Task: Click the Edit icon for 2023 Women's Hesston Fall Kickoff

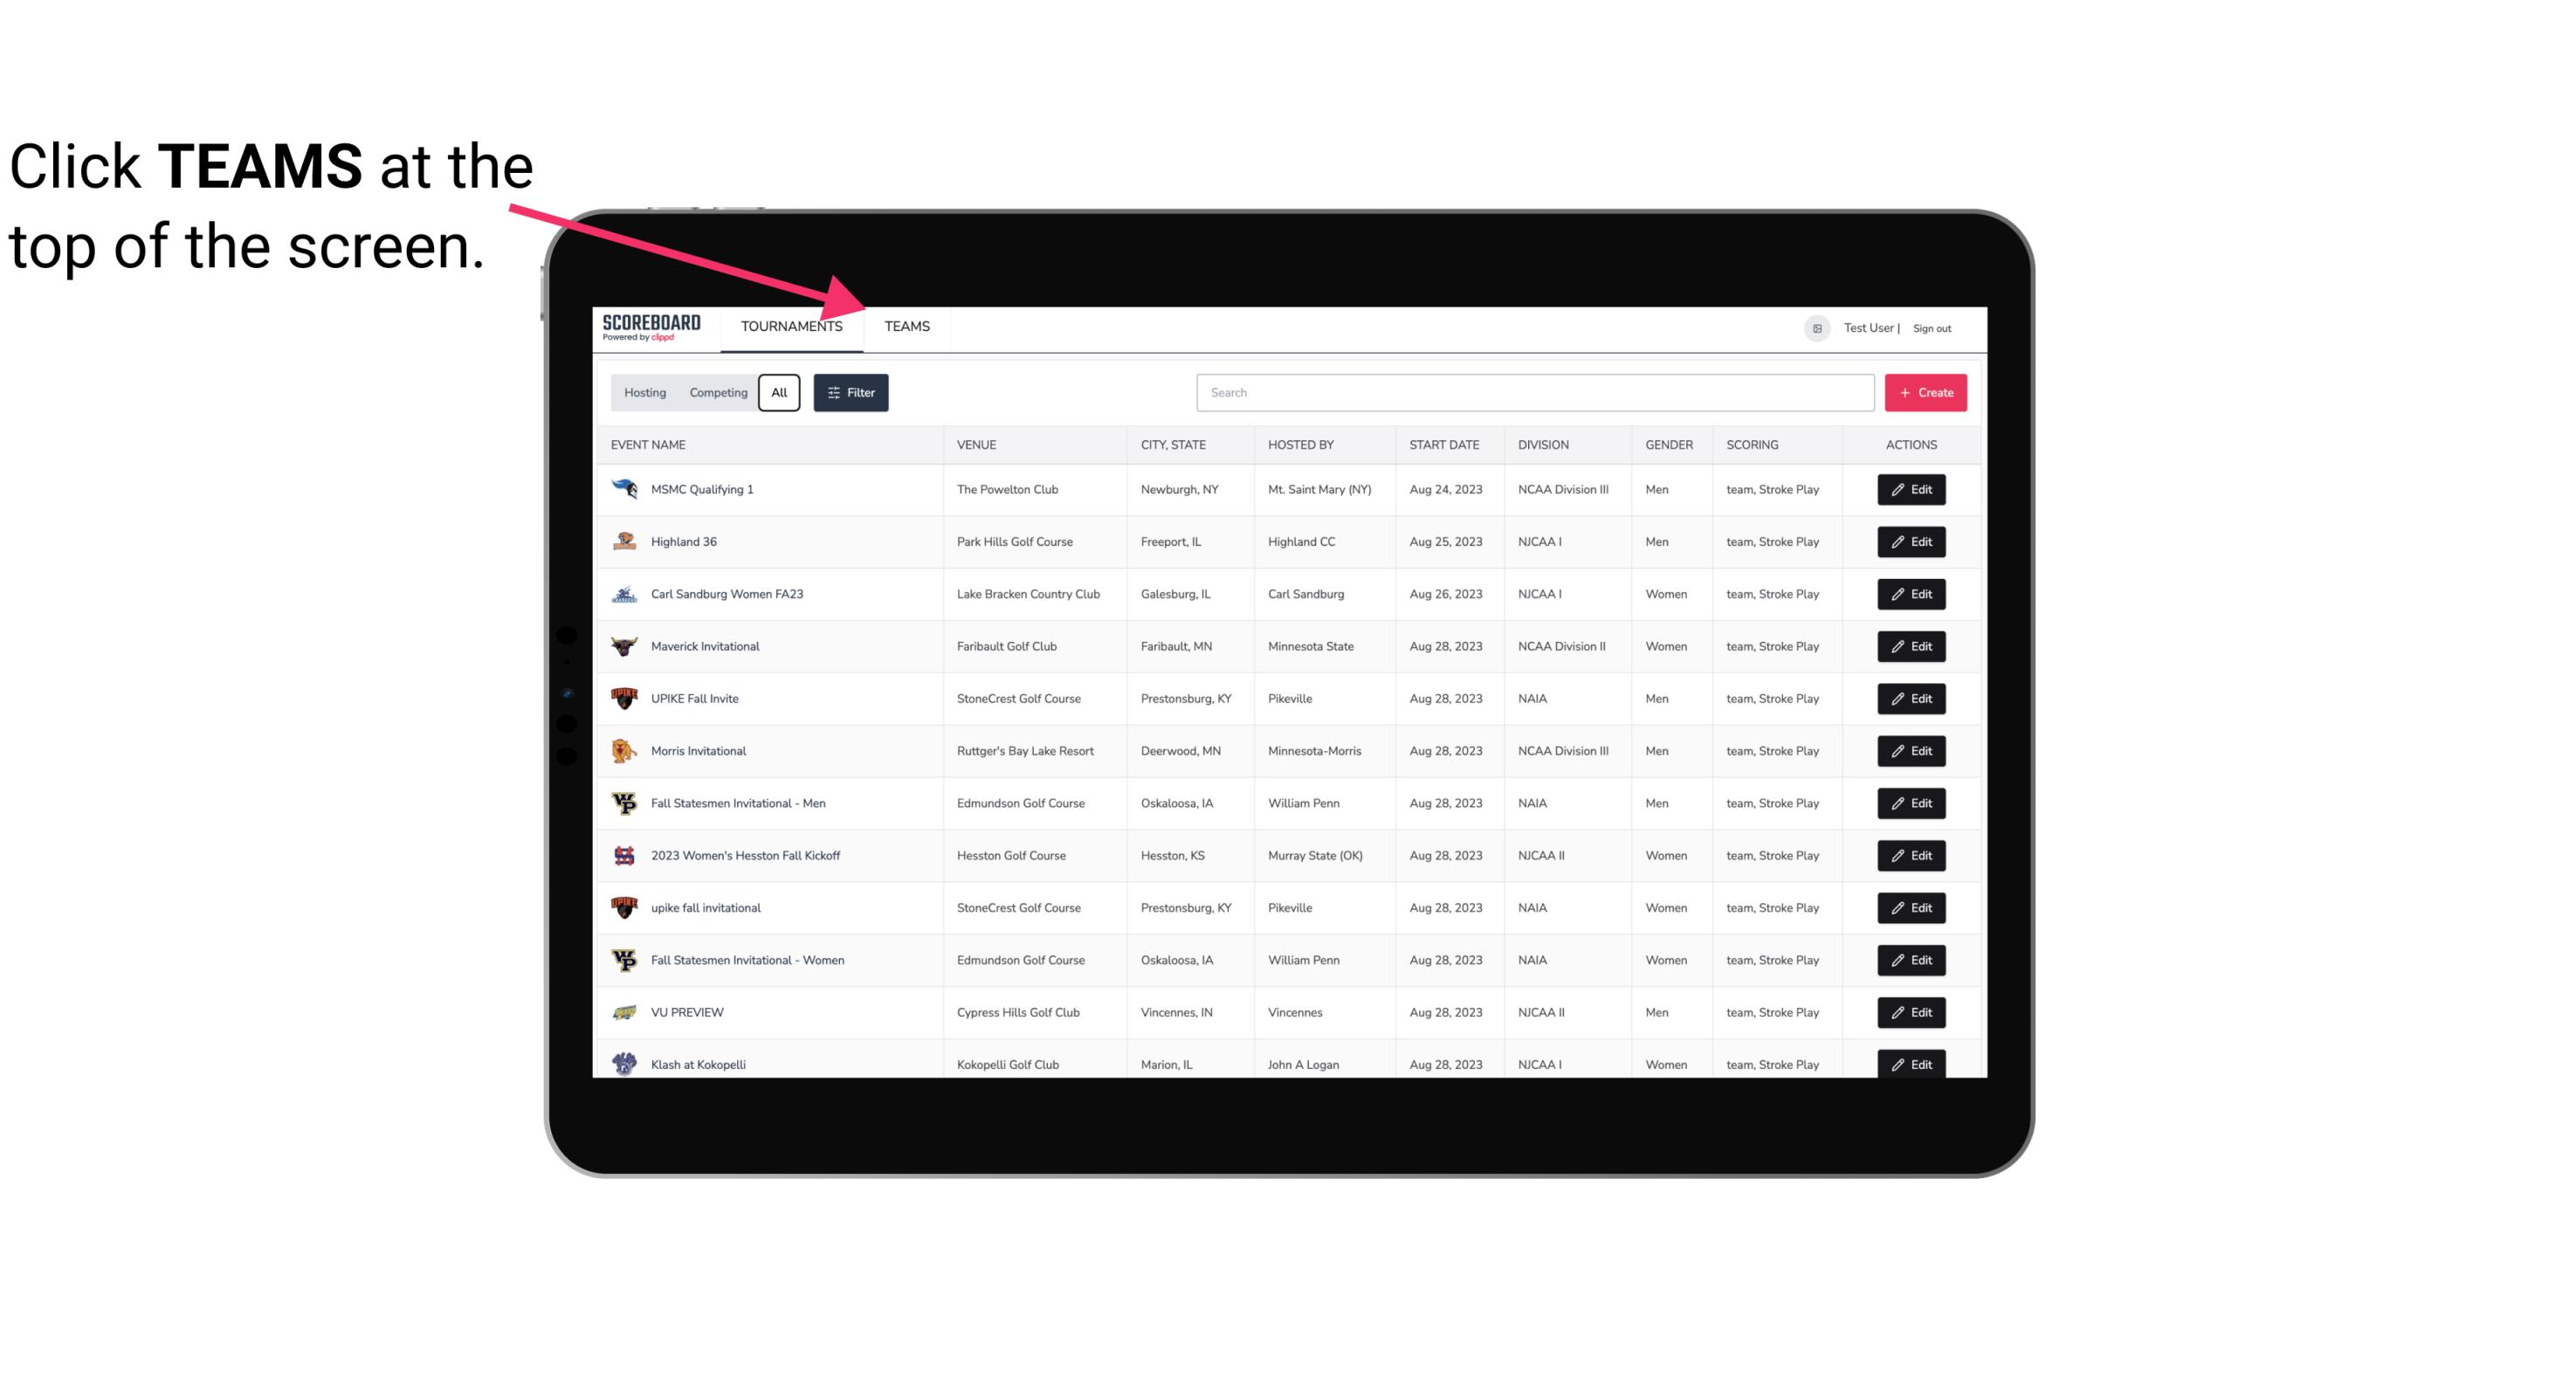Action: pos(1912,855)
